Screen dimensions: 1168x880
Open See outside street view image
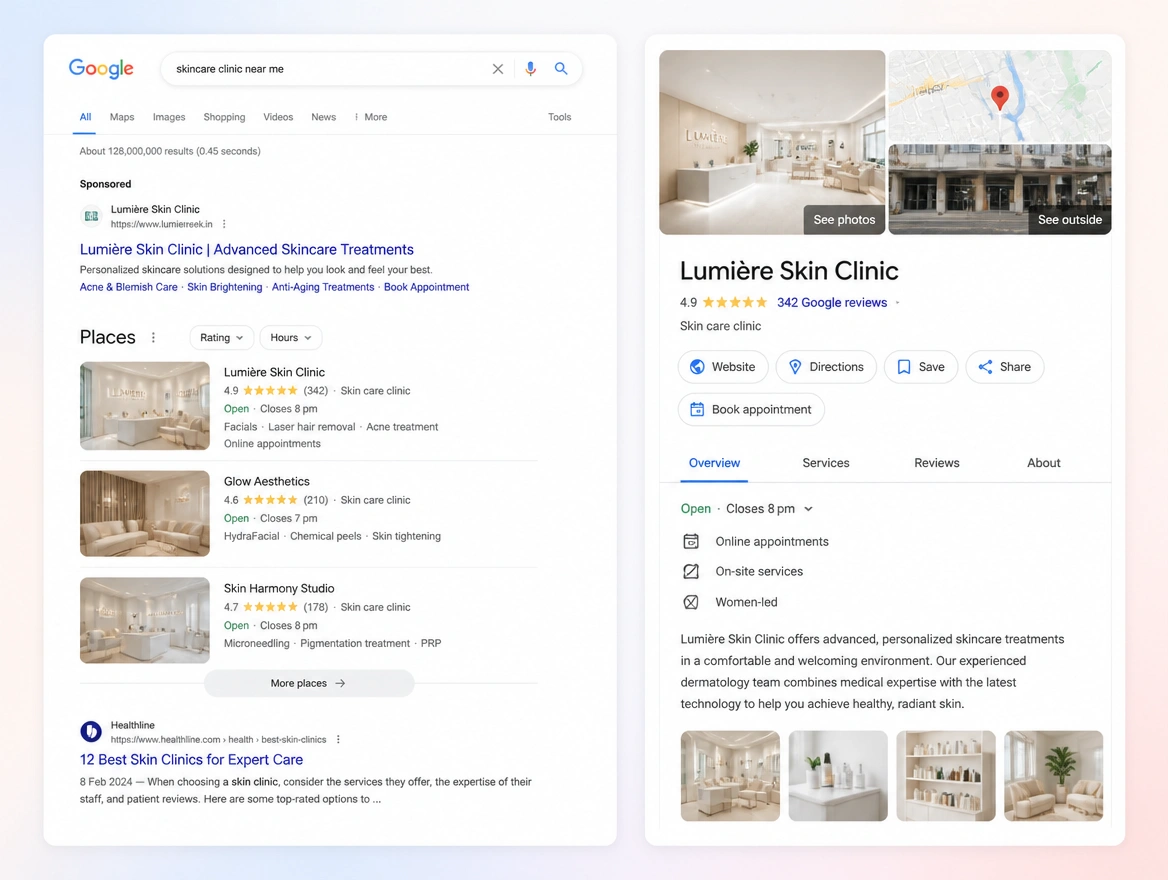pos(1070,220)
